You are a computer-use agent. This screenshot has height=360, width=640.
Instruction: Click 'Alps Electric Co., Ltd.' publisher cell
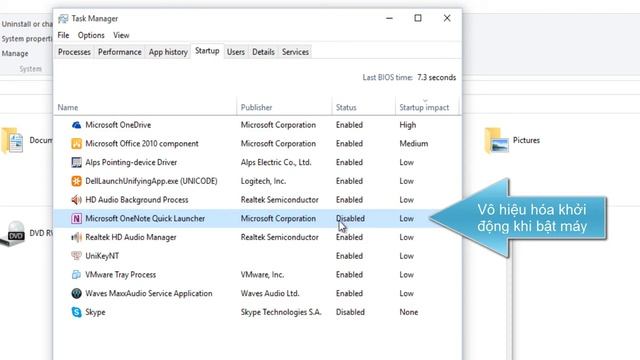[276, 162]
